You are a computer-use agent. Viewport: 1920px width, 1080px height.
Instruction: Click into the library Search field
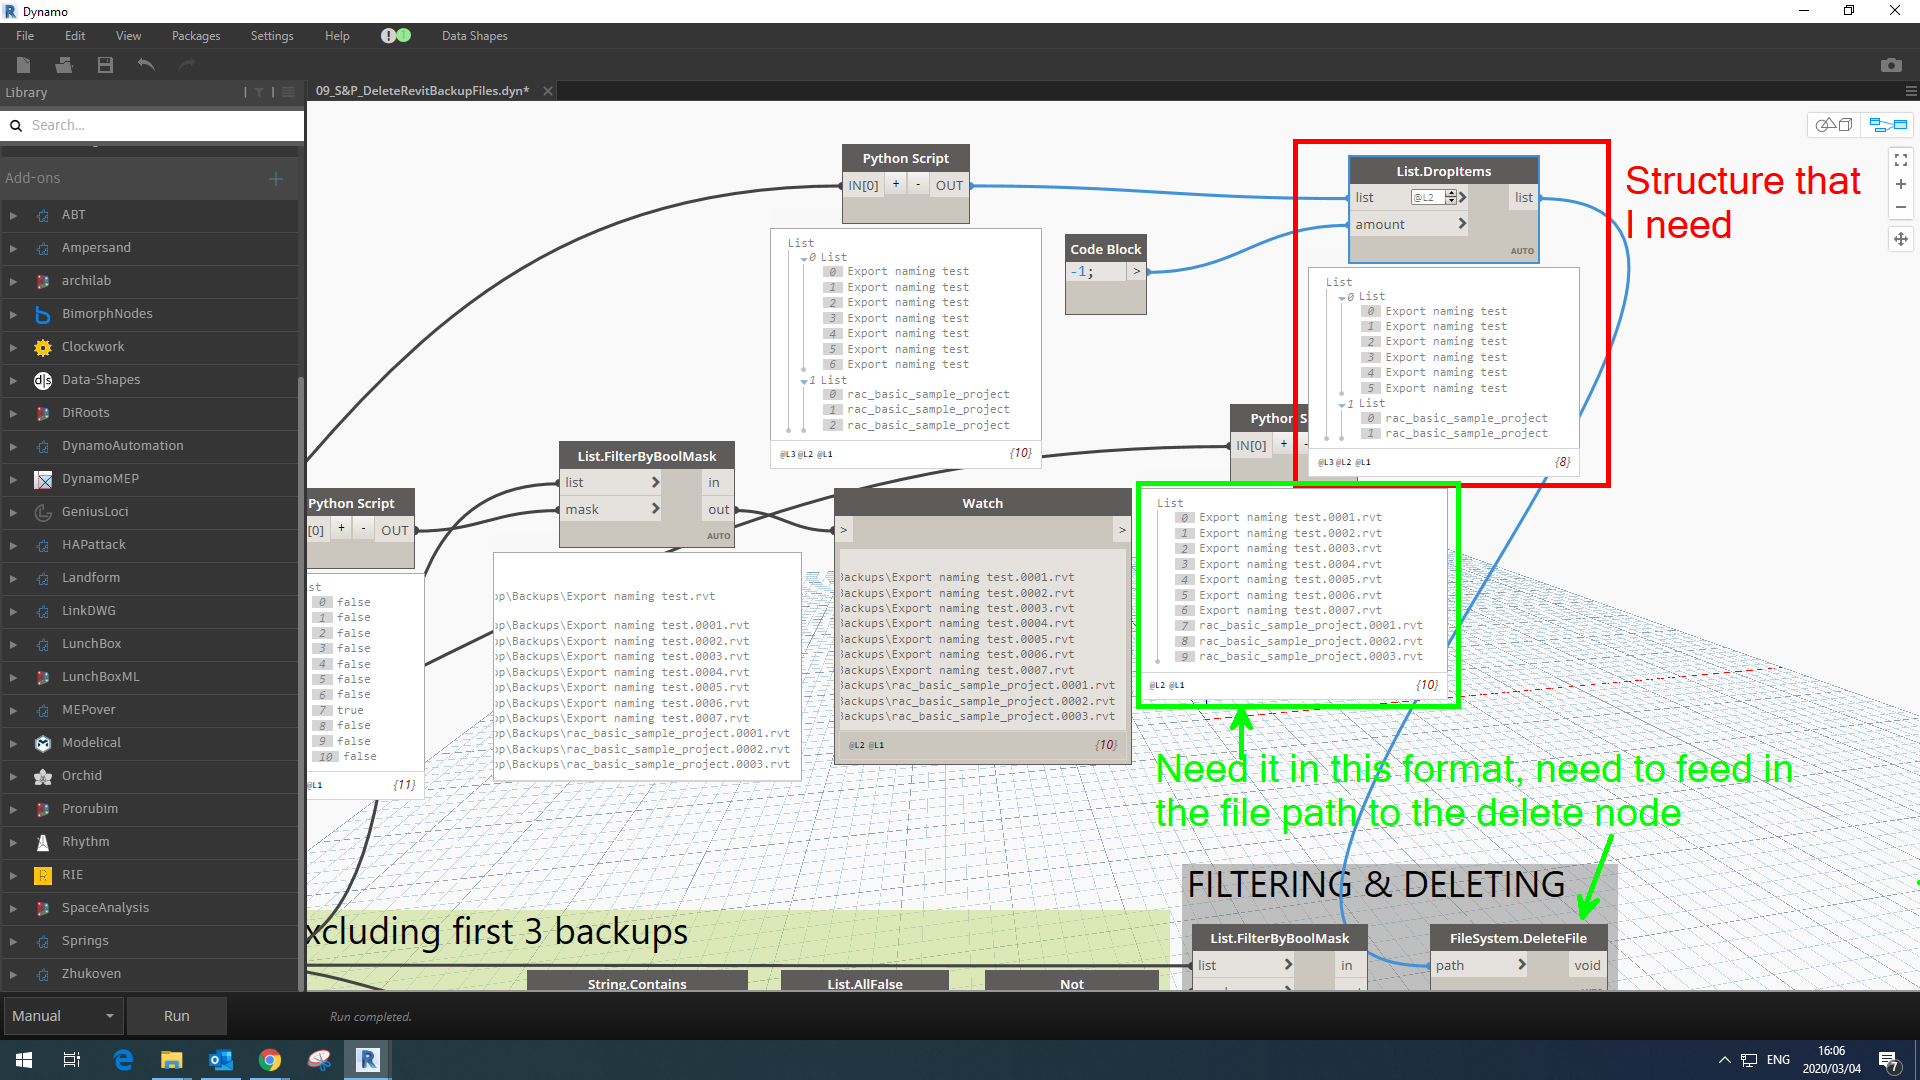(x=152, y=125)
